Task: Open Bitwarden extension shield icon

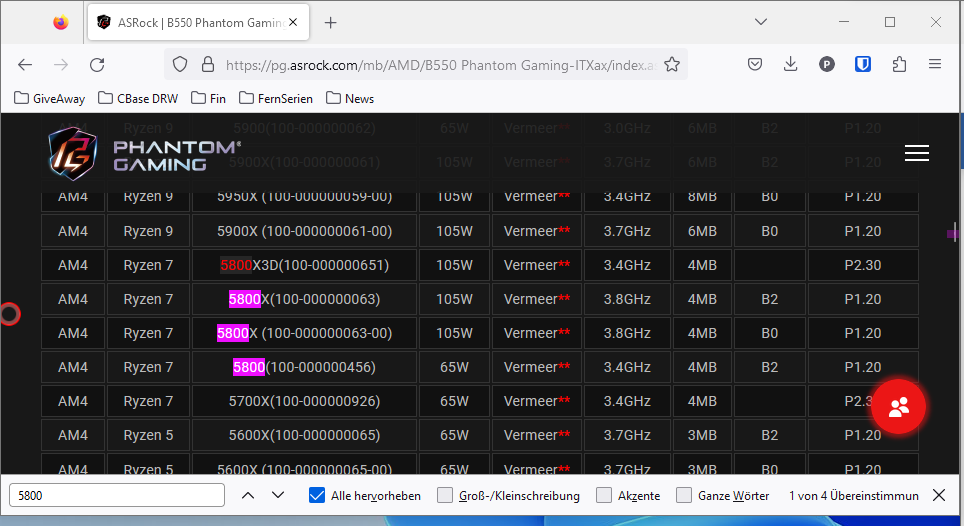Action: 863,64
